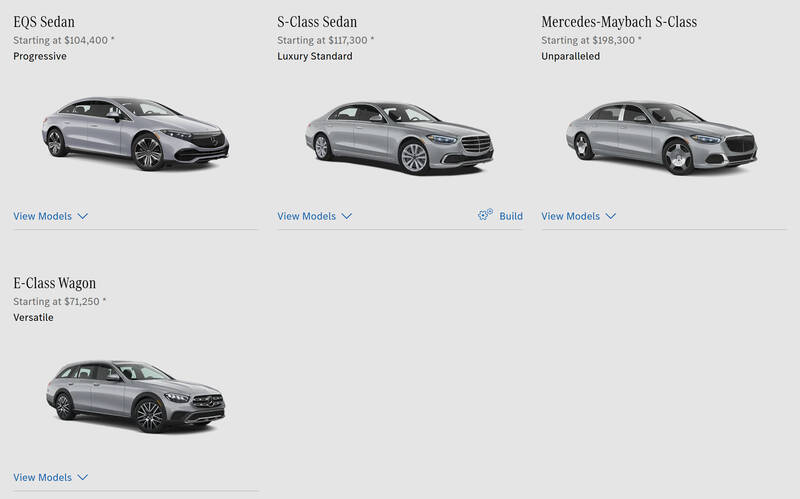
Task: Click the Unparalleled tagline
Action: tap(570, 56)
